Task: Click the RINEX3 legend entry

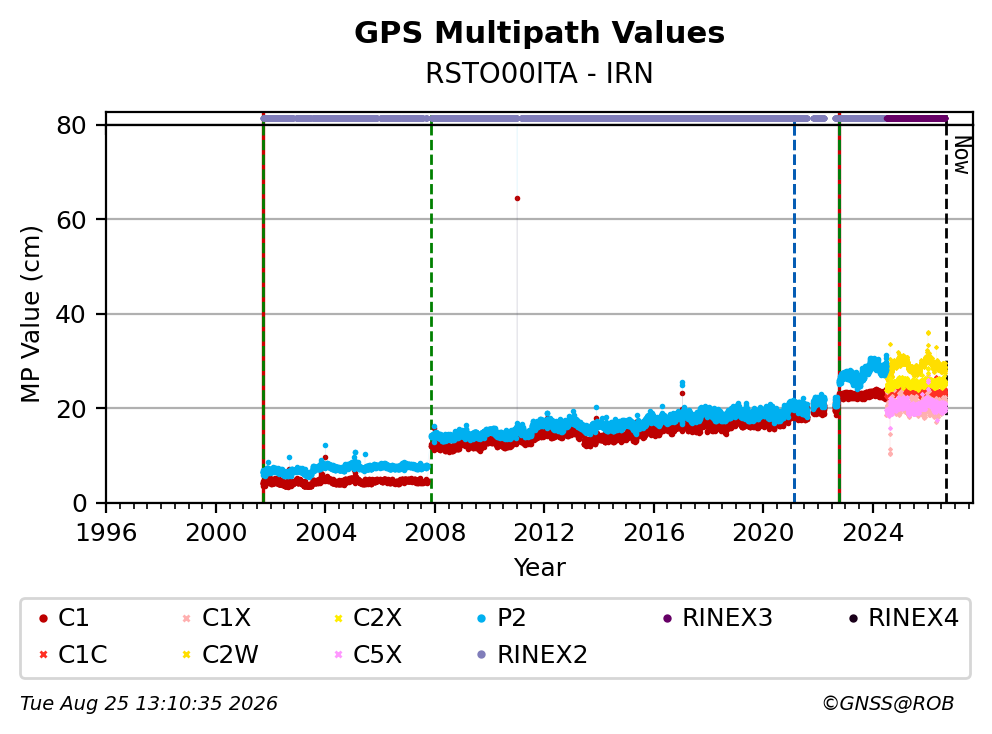Action: point(717,618)
